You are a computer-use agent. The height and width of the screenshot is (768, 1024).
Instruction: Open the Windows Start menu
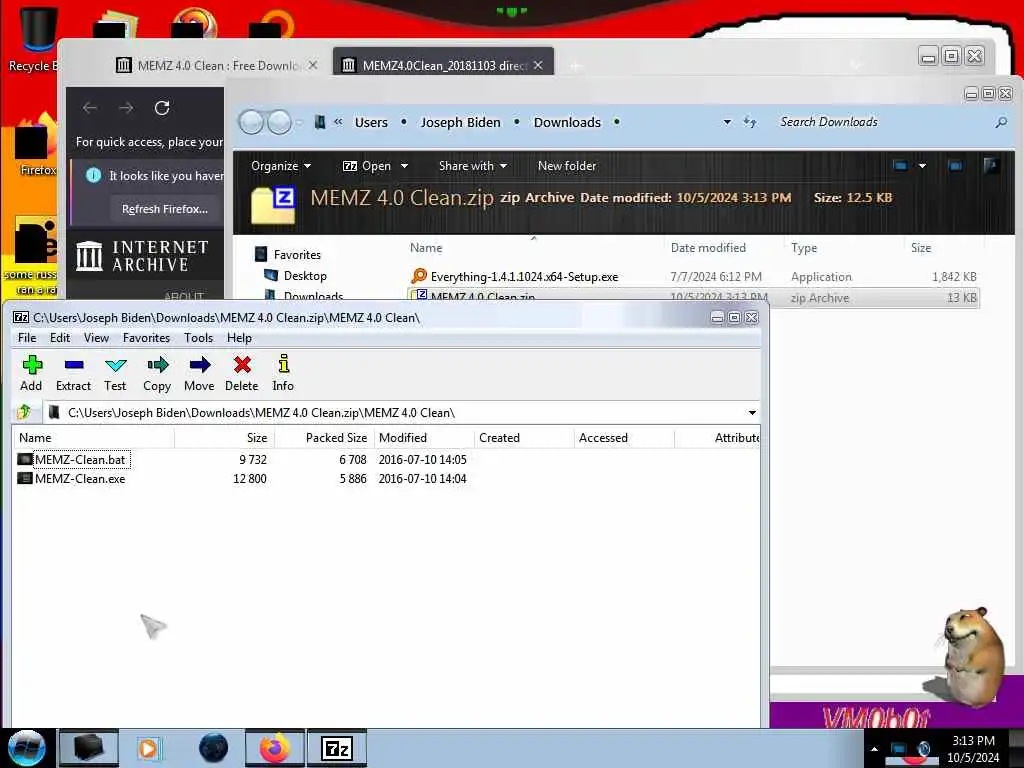pos(26,748)
